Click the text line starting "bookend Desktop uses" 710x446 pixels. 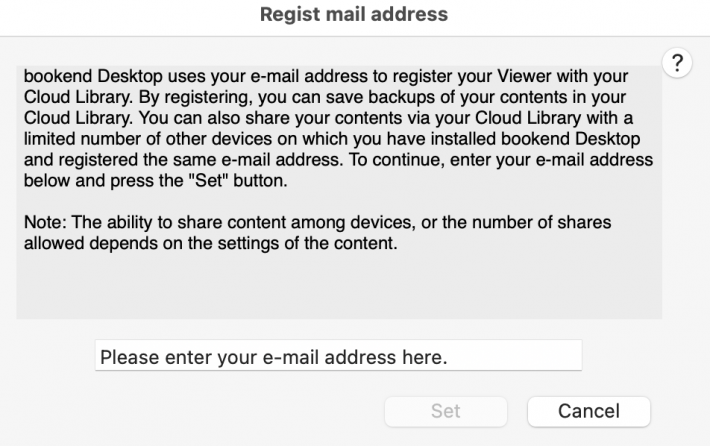click(x=326, y=76)
